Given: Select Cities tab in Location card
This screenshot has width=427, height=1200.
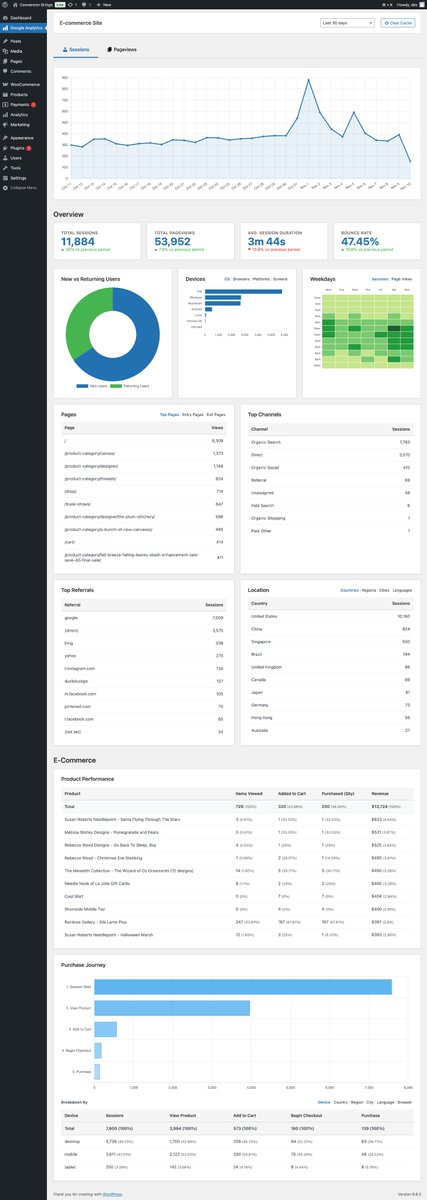Looking at the screenshot, I should tap(385, 590).
